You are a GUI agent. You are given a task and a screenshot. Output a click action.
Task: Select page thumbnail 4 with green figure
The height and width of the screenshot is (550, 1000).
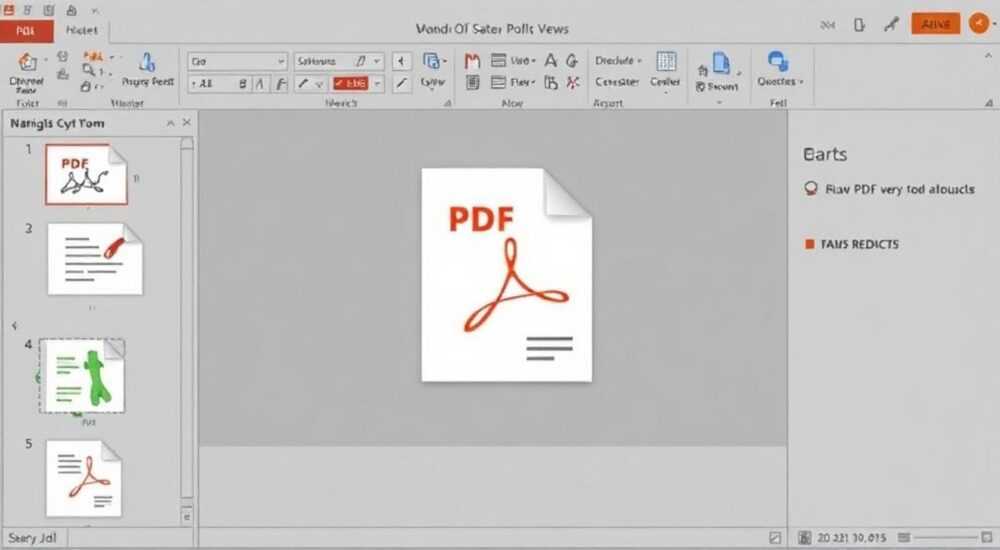coord(82,376)
